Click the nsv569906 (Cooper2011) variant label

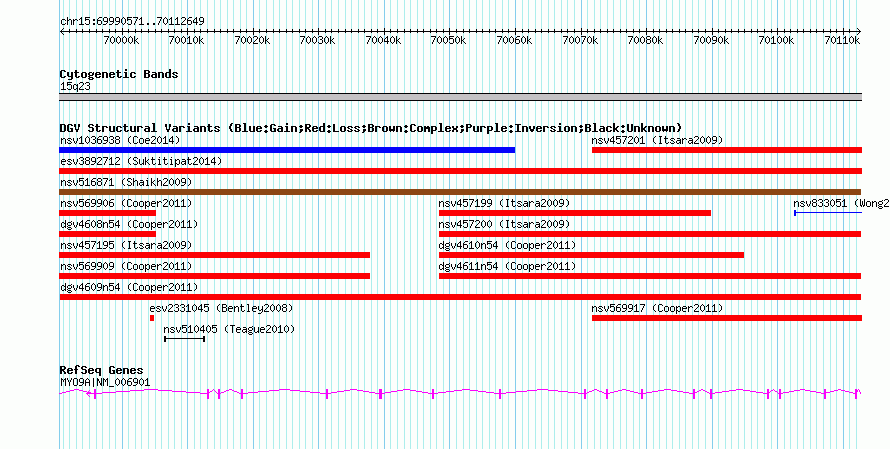126,203
